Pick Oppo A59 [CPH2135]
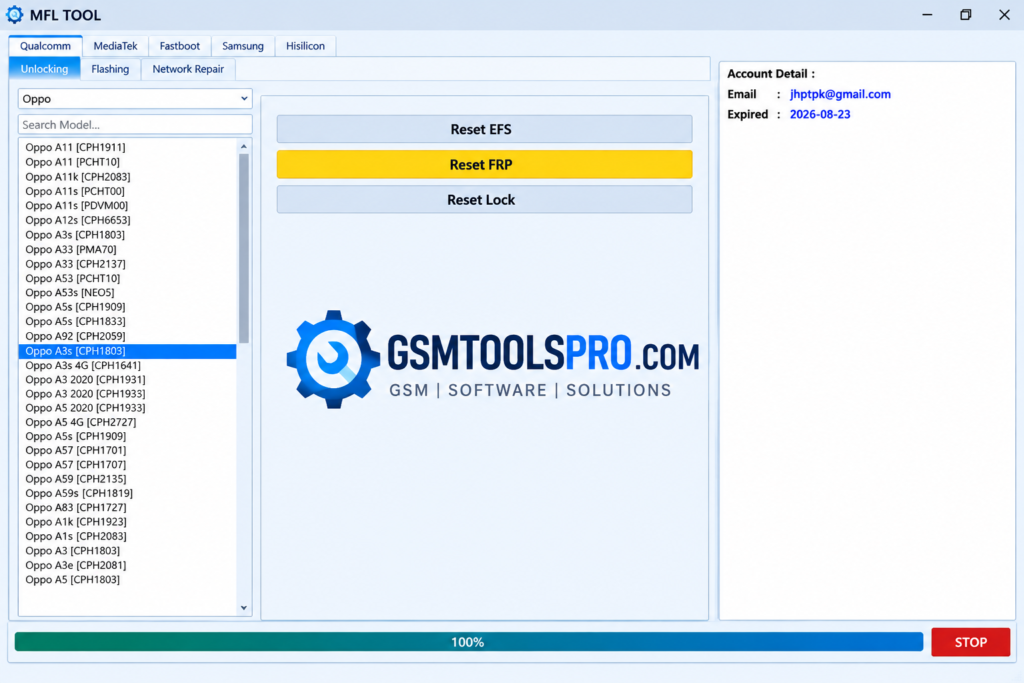This screenshot has height=683, width=1024. point(127,479)
